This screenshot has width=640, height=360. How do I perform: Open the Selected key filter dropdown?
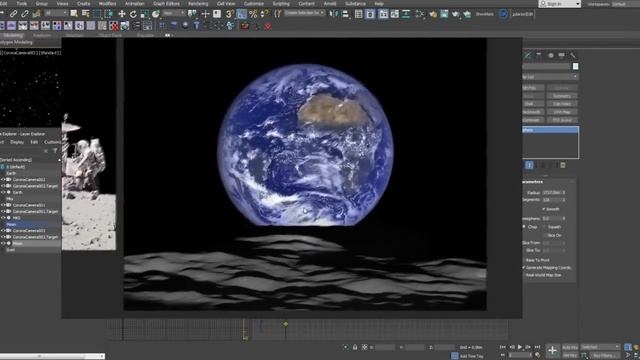[x=600, y=347]
